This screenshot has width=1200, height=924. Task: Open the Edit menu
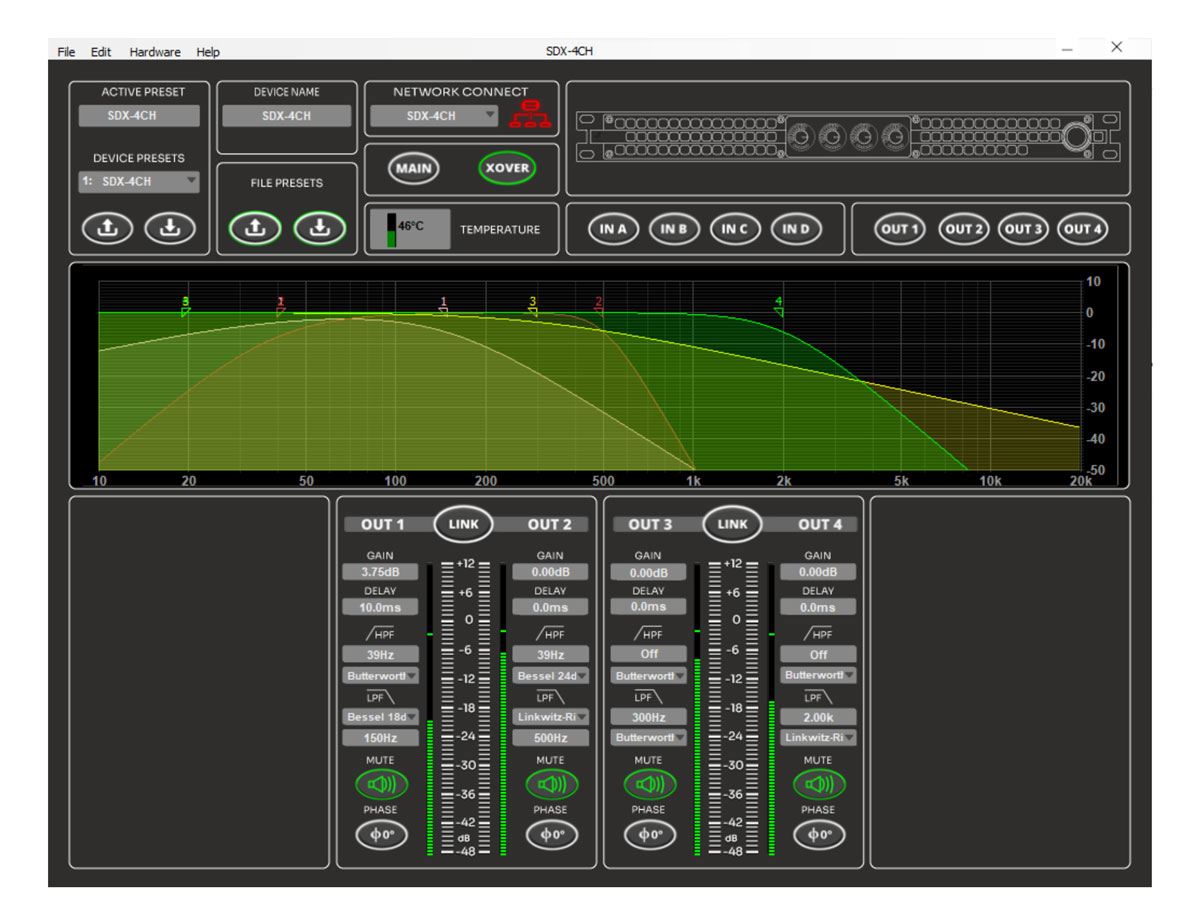tap(101, 52)
